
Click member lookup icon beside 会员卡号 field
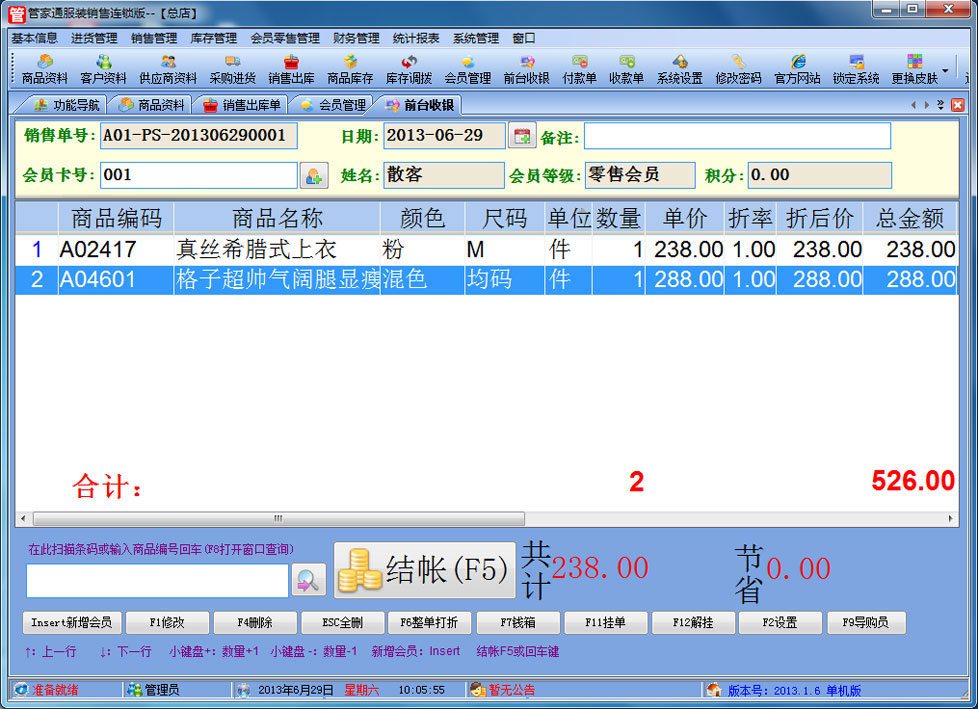click(313, 176)
